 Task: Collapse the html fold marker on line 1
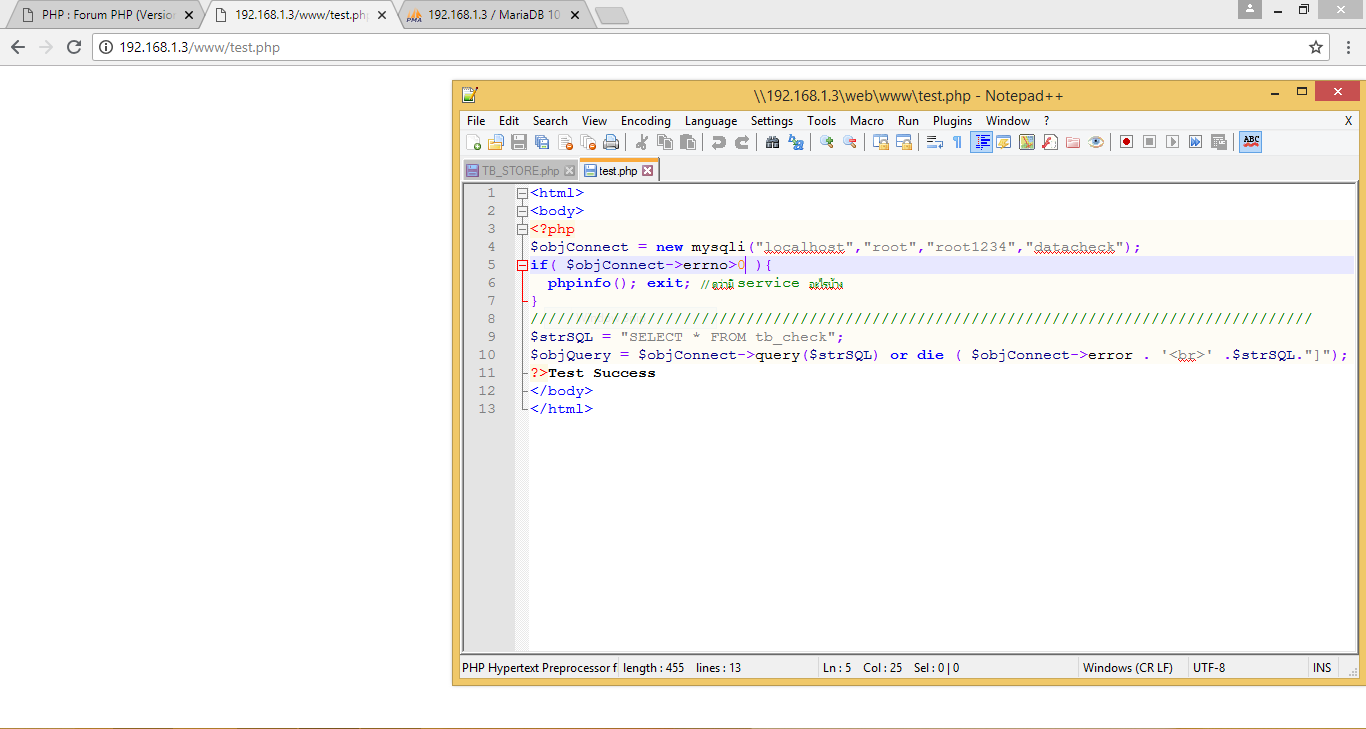click(521, 193)
